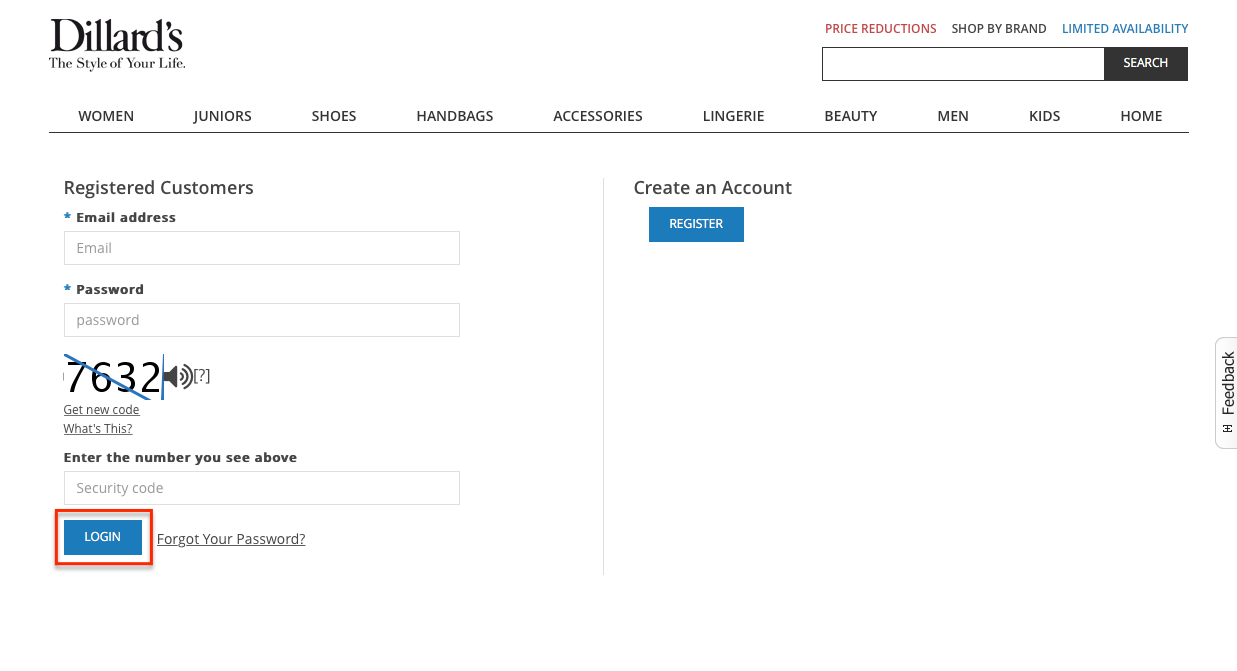Click the [?] help icon beside the captcha
This screenshot has width=1237, height=671.
pos(202,376)
